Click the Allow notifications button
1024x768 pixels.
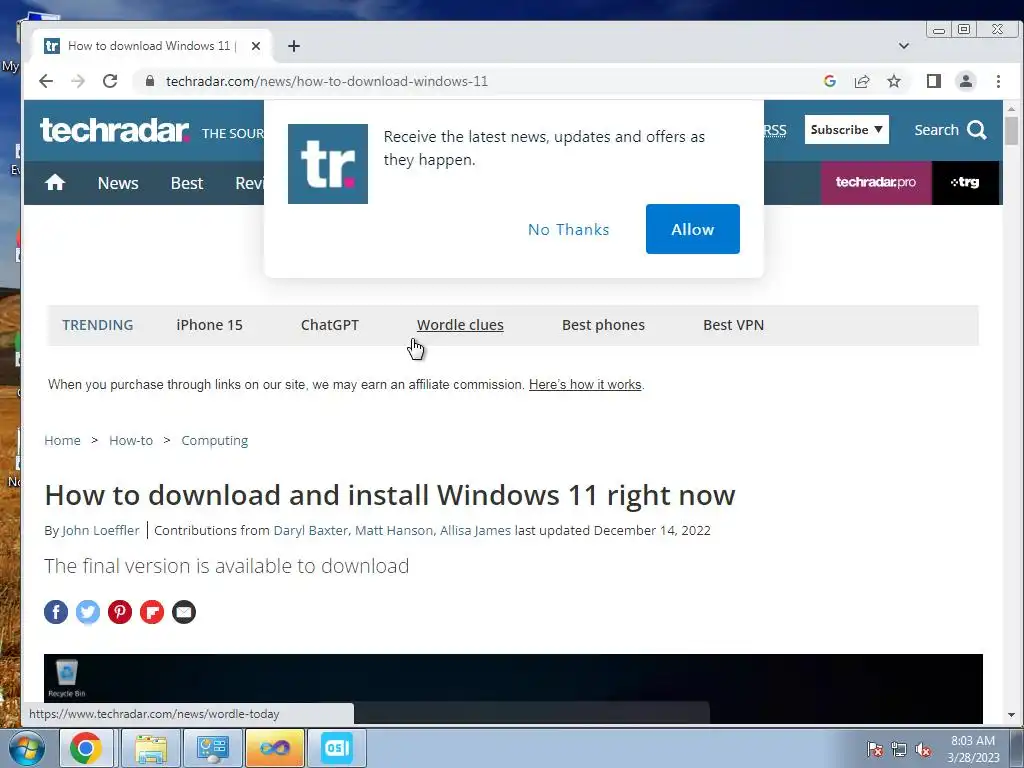coord(692,229)
